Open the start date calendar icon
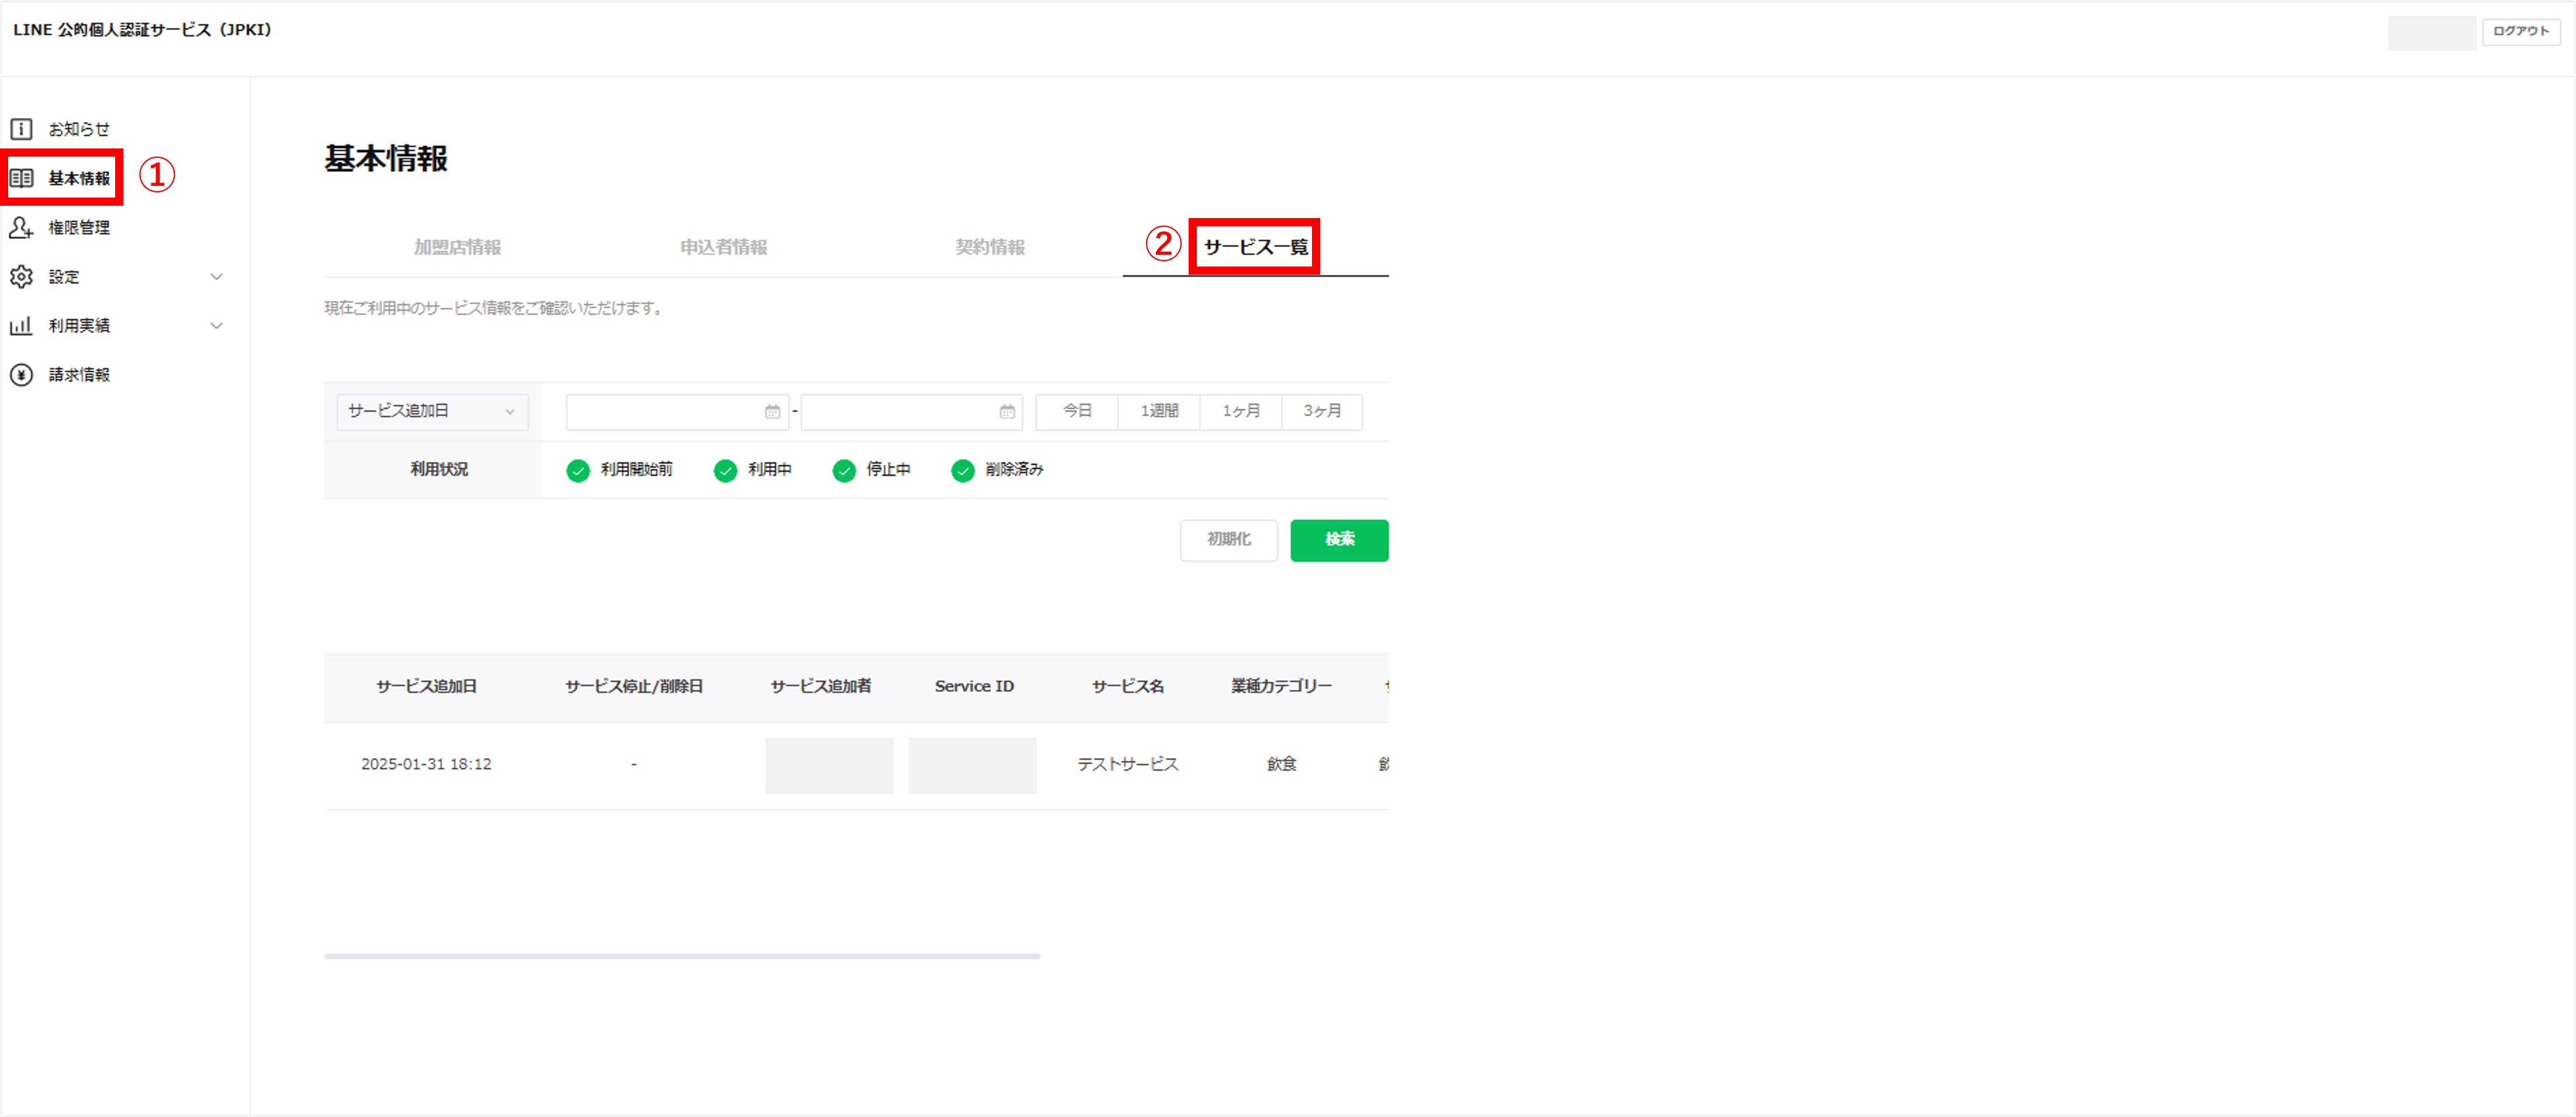This screenshot has width=2576, height=1117. [x=772, y=411]
